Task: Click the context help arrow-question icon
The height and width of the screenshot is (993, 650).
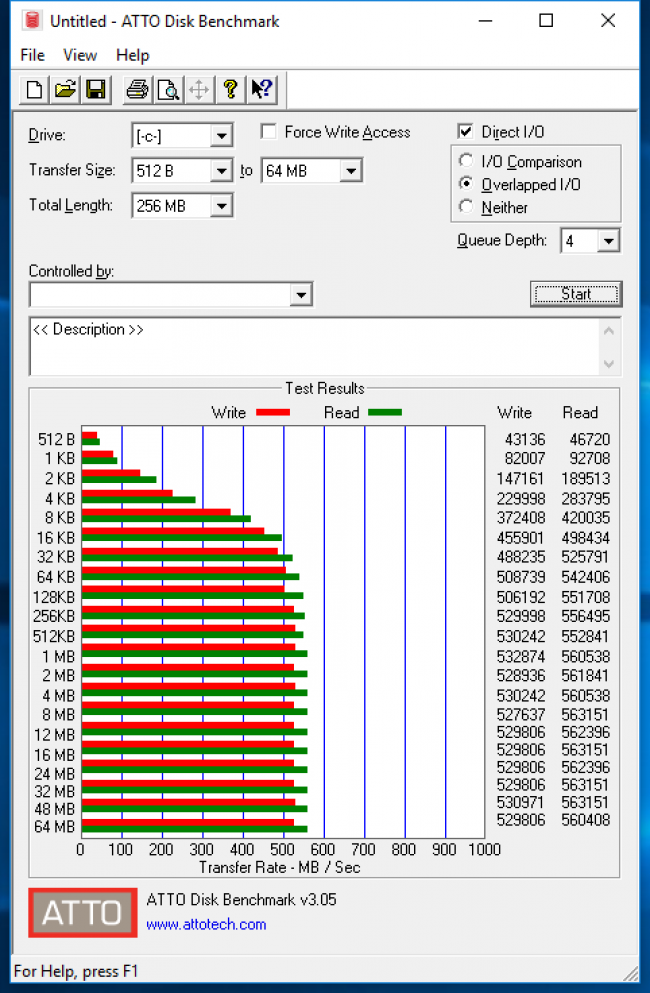Action: (261, 89)
